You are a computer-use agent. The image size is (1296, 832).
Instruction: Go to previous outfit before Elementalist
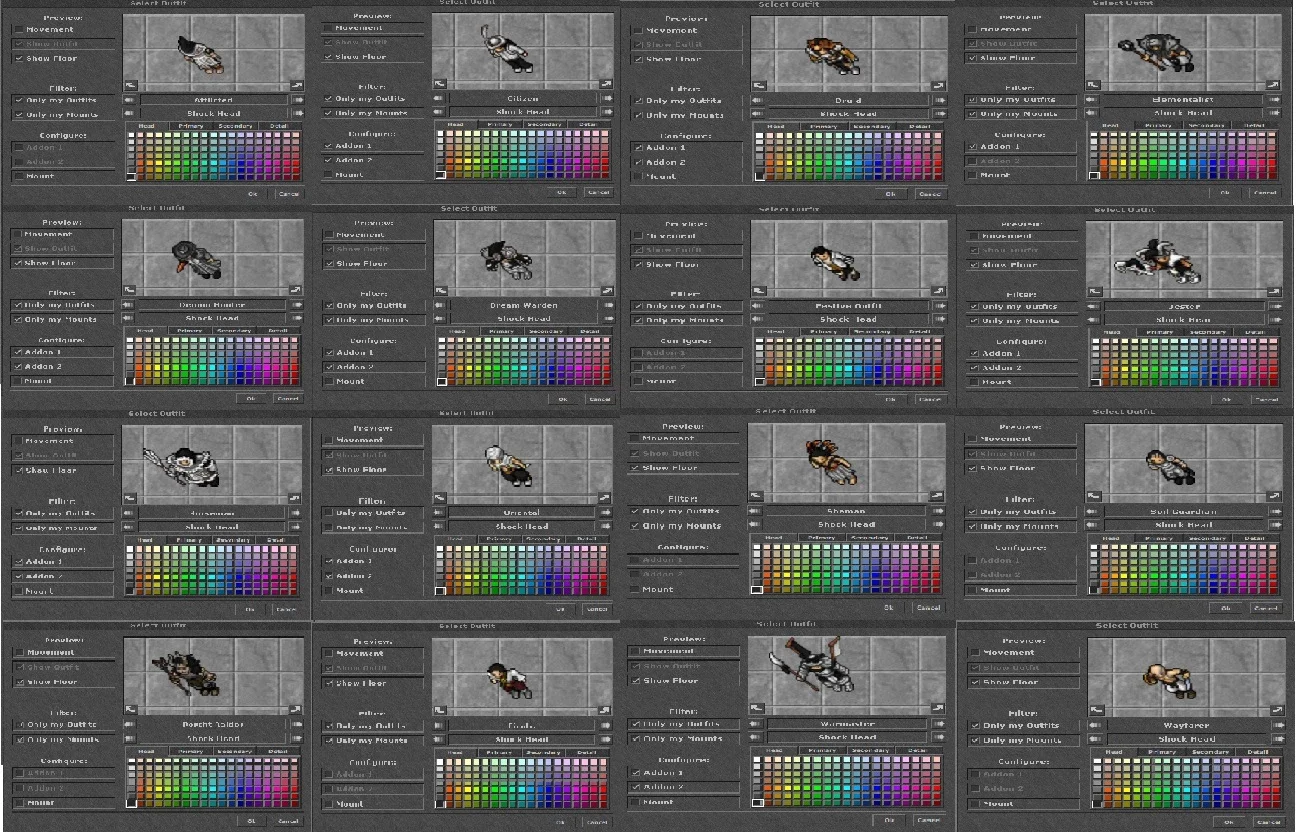click(1093, 100)
